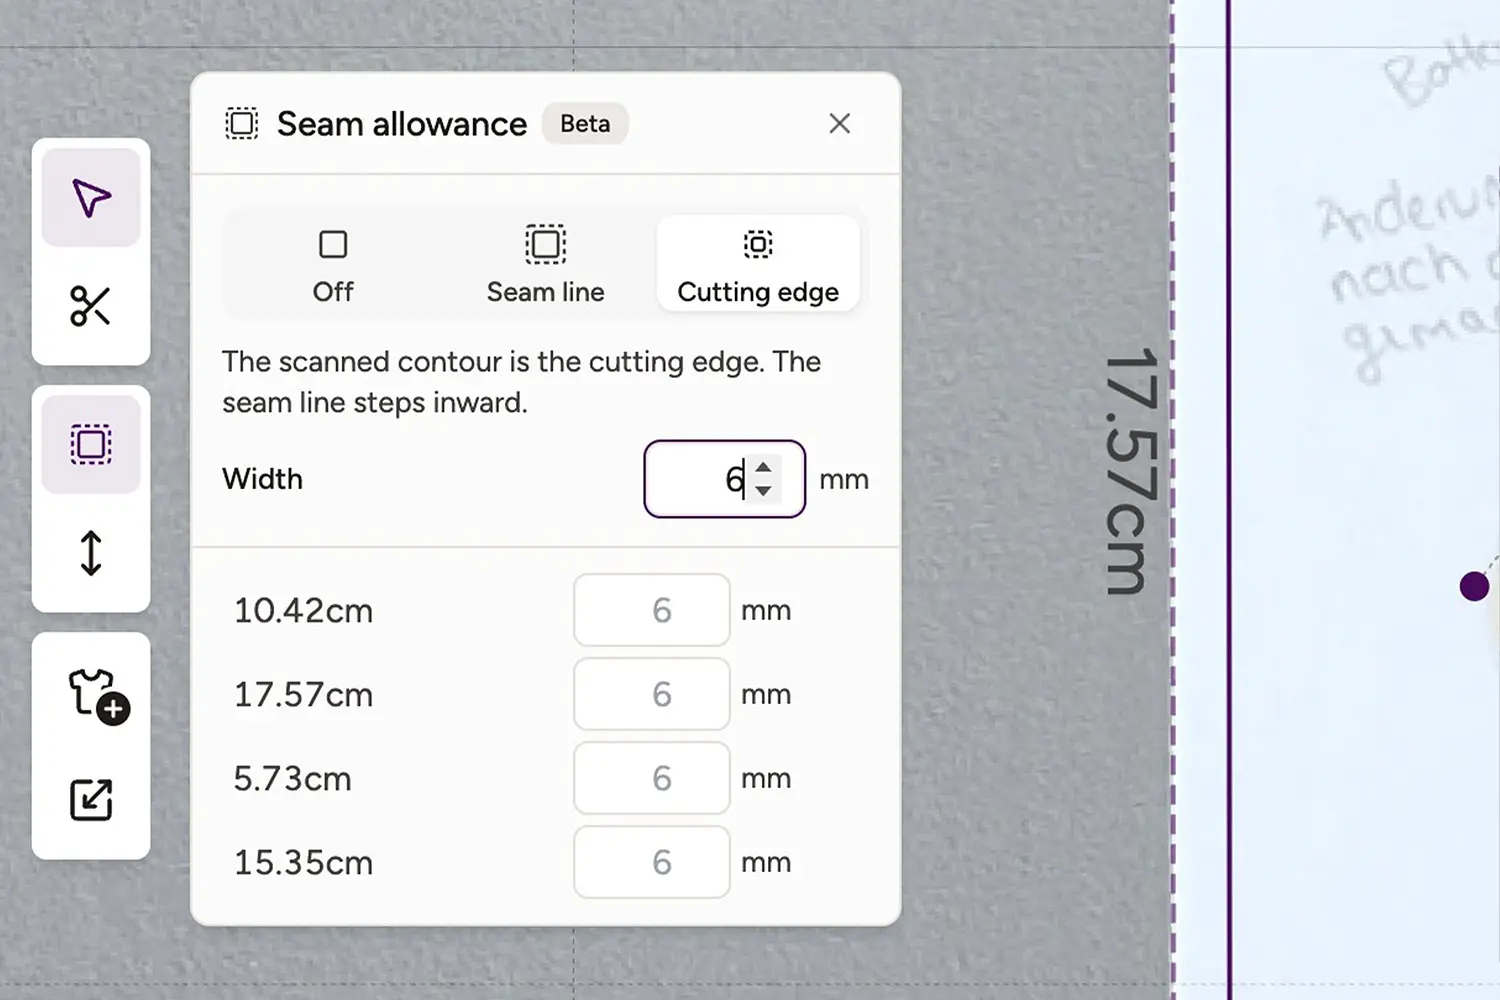This screenshot has height=1000, width=1500.
Task: Edit the 17.57cm edge allowance field
Action: point(652,694)
